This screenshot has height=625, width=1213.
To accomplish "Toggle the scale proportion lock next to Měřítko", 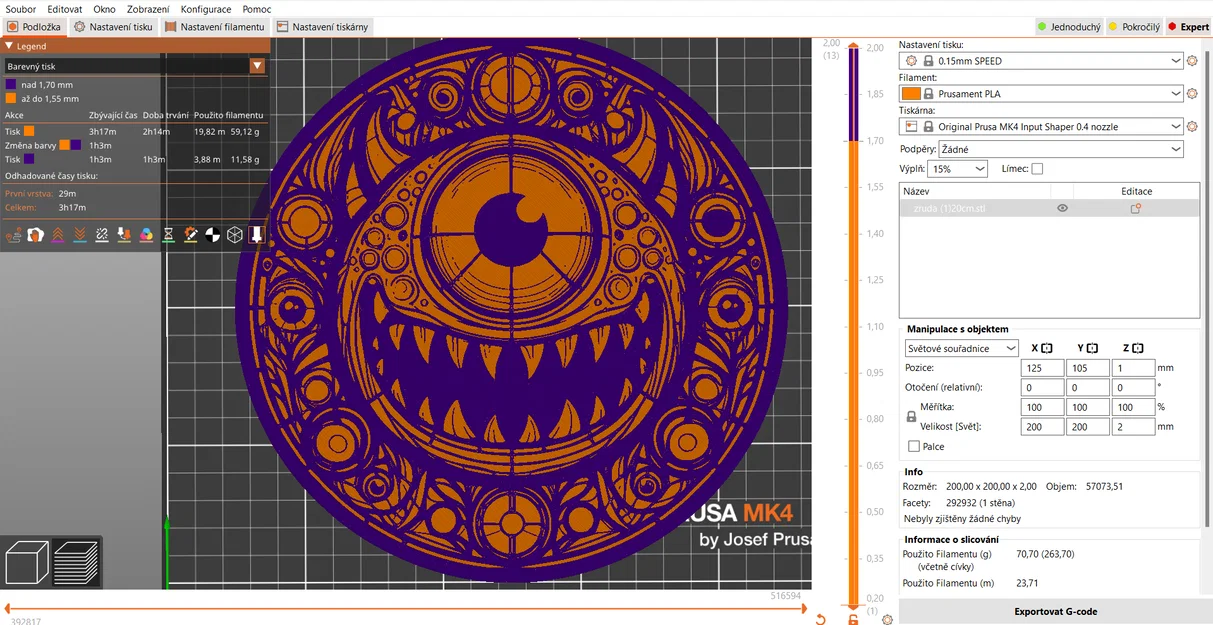I will point(911,417).
